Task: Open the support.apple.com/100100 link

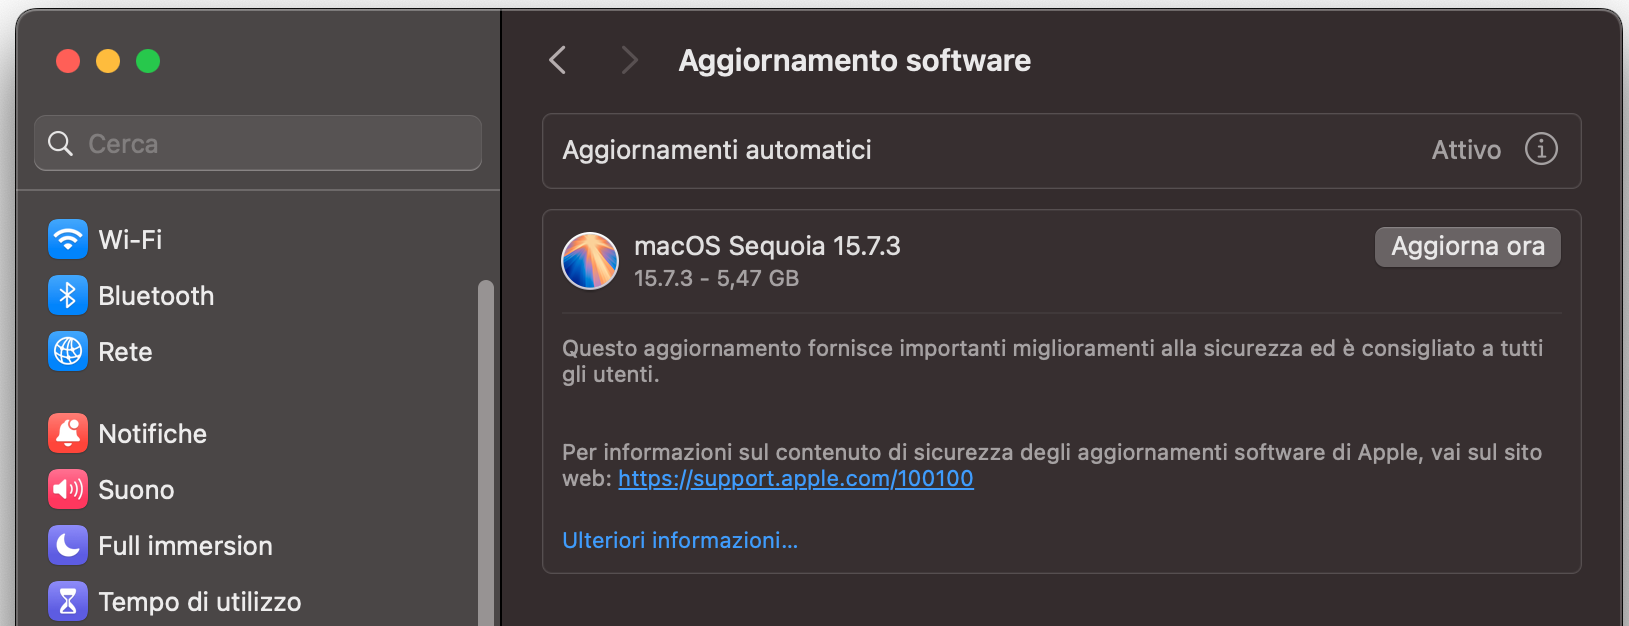Action: 795,479
